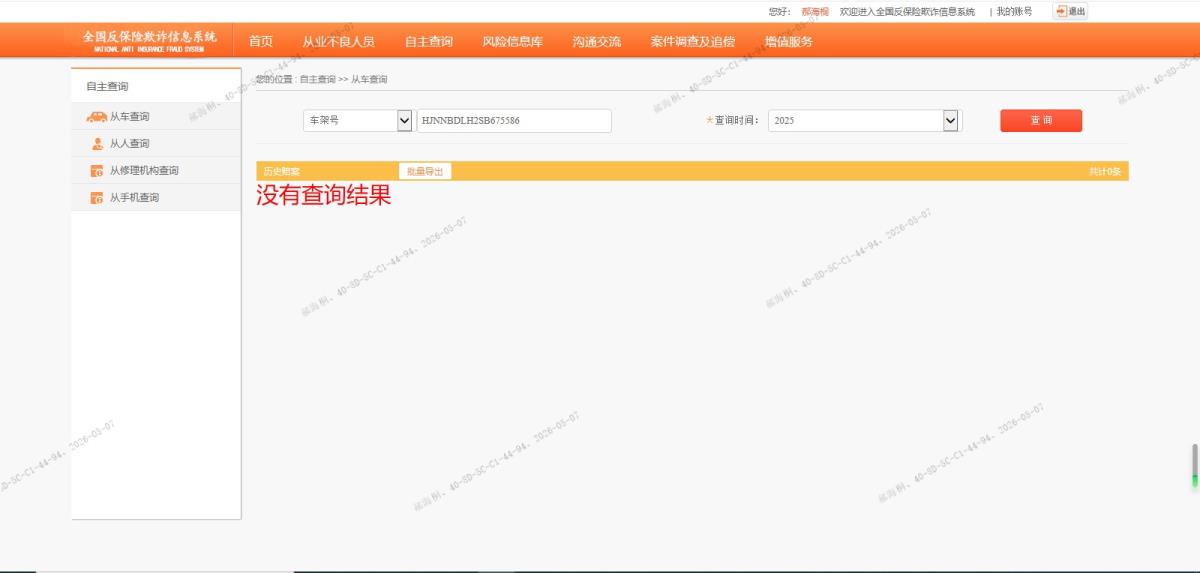Open the 增值服务 menu
Viewport: 1200px width, 573px height.
click(789, 41)
